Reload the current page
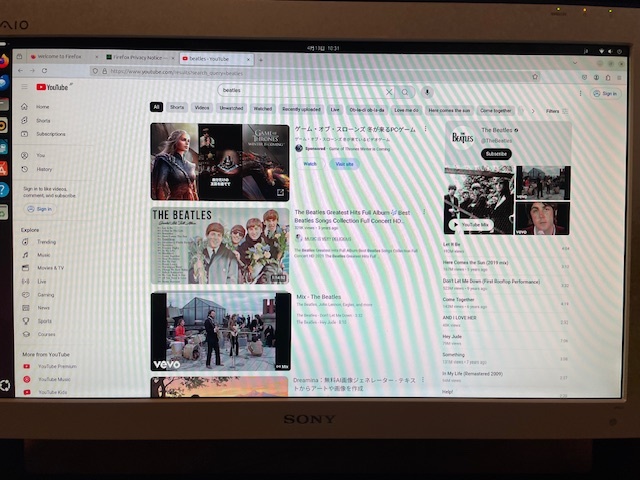Viewport: 640px width, 480px height. click(44, 71)
